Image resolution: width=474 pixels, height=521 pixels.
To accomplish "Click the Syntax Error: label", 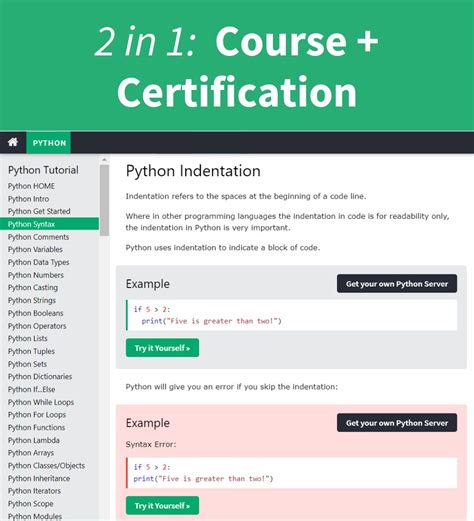I will pos(151,444).
